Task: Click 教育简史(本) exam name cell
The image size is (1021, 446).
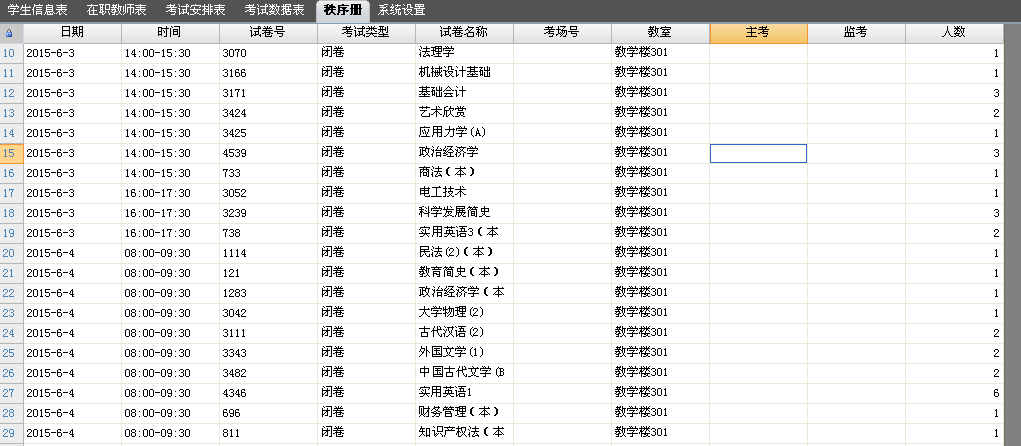Action: coord(464,273)
